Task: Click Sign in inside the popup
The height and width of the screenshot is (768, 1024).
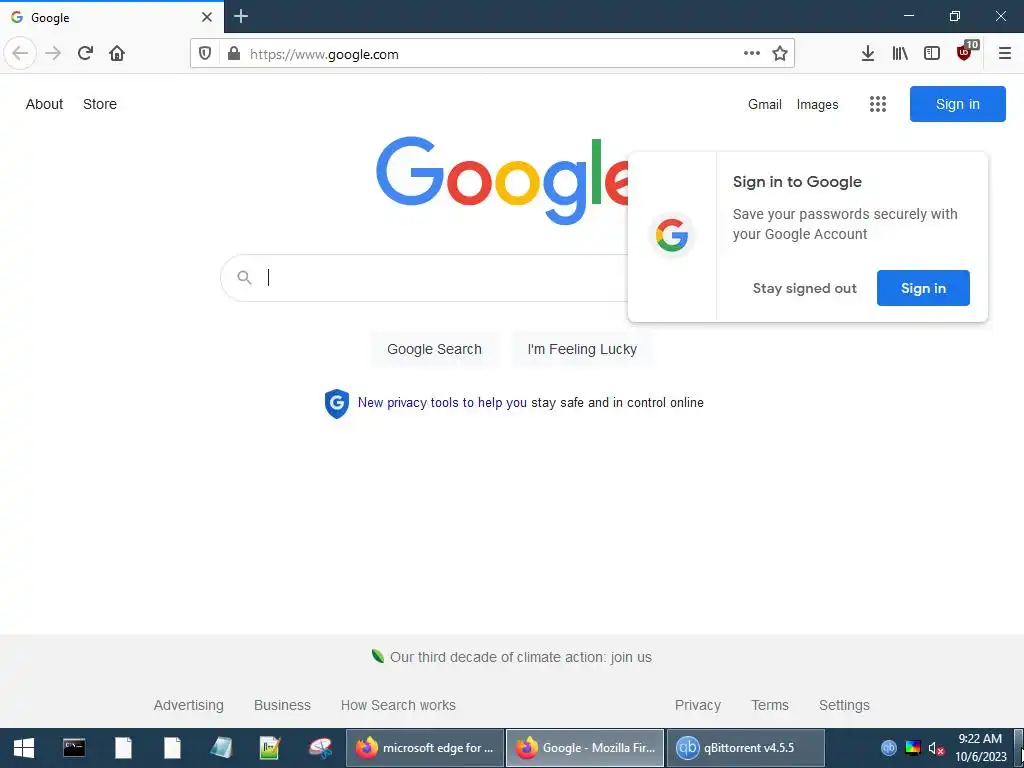Action: [923, 288]
